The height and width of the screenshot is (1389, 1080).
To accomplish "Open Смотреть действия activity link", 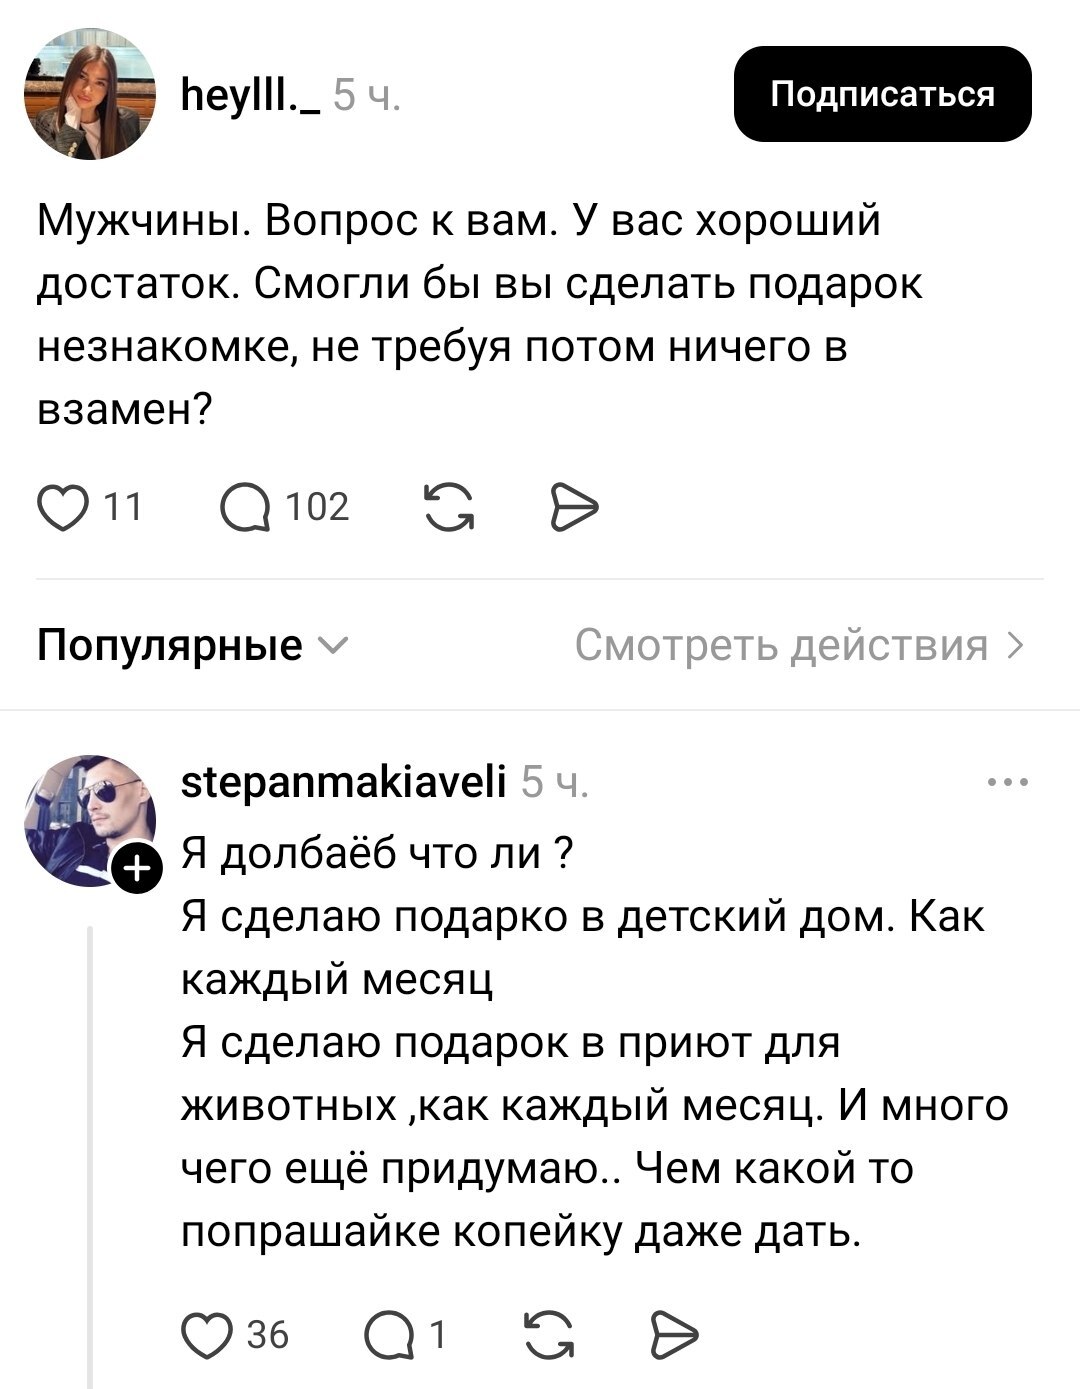I will point(798,646).
